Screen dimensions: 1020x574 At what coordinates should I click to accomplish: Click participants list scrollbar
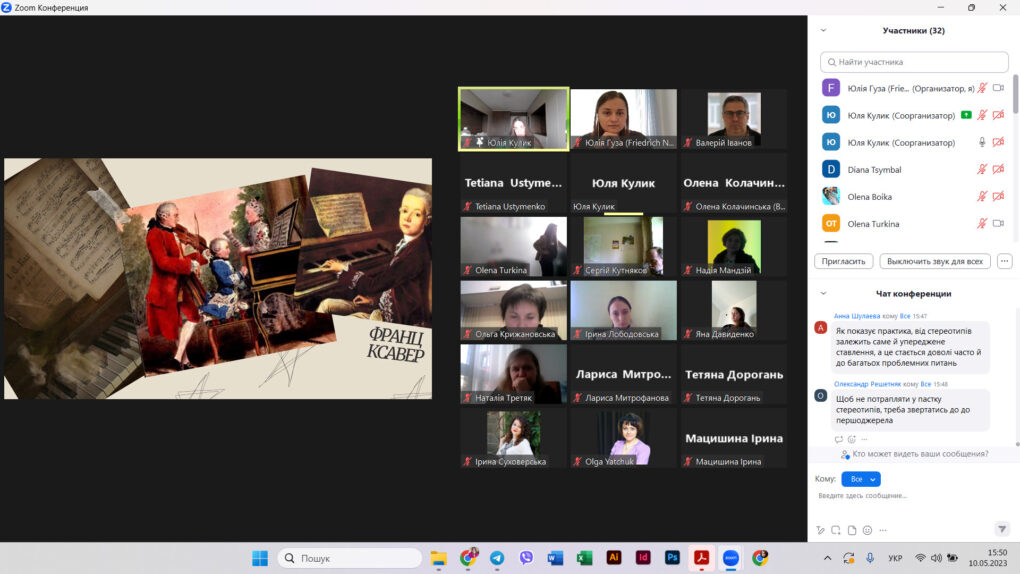point(1015,94)
